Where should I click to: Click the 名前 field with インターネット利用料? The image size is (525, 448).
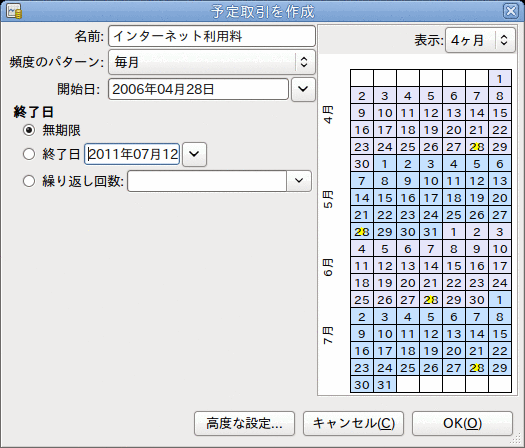pos(212,36)
